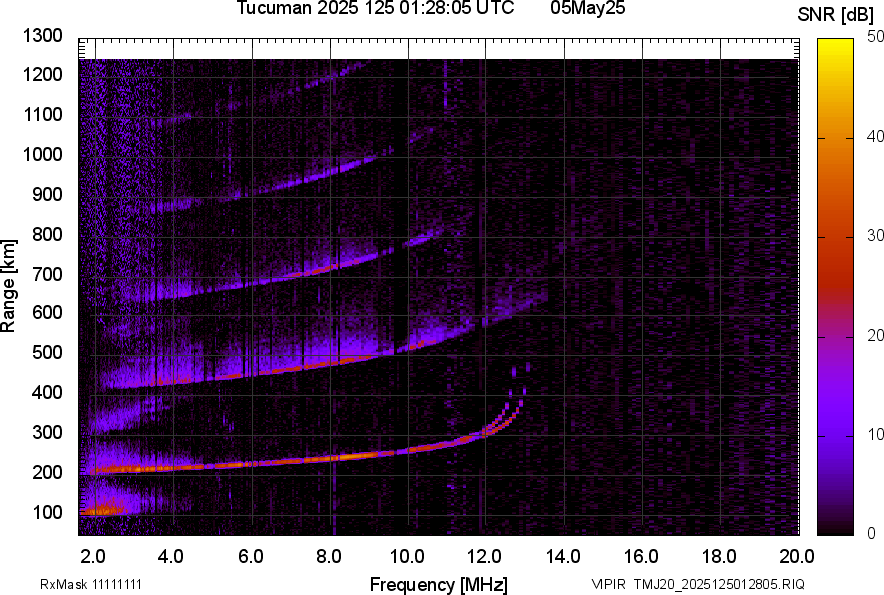Click the range tick label '1000'
Image resolution: width=884 pixels, height=595 pixels.
tap(42, 154)
